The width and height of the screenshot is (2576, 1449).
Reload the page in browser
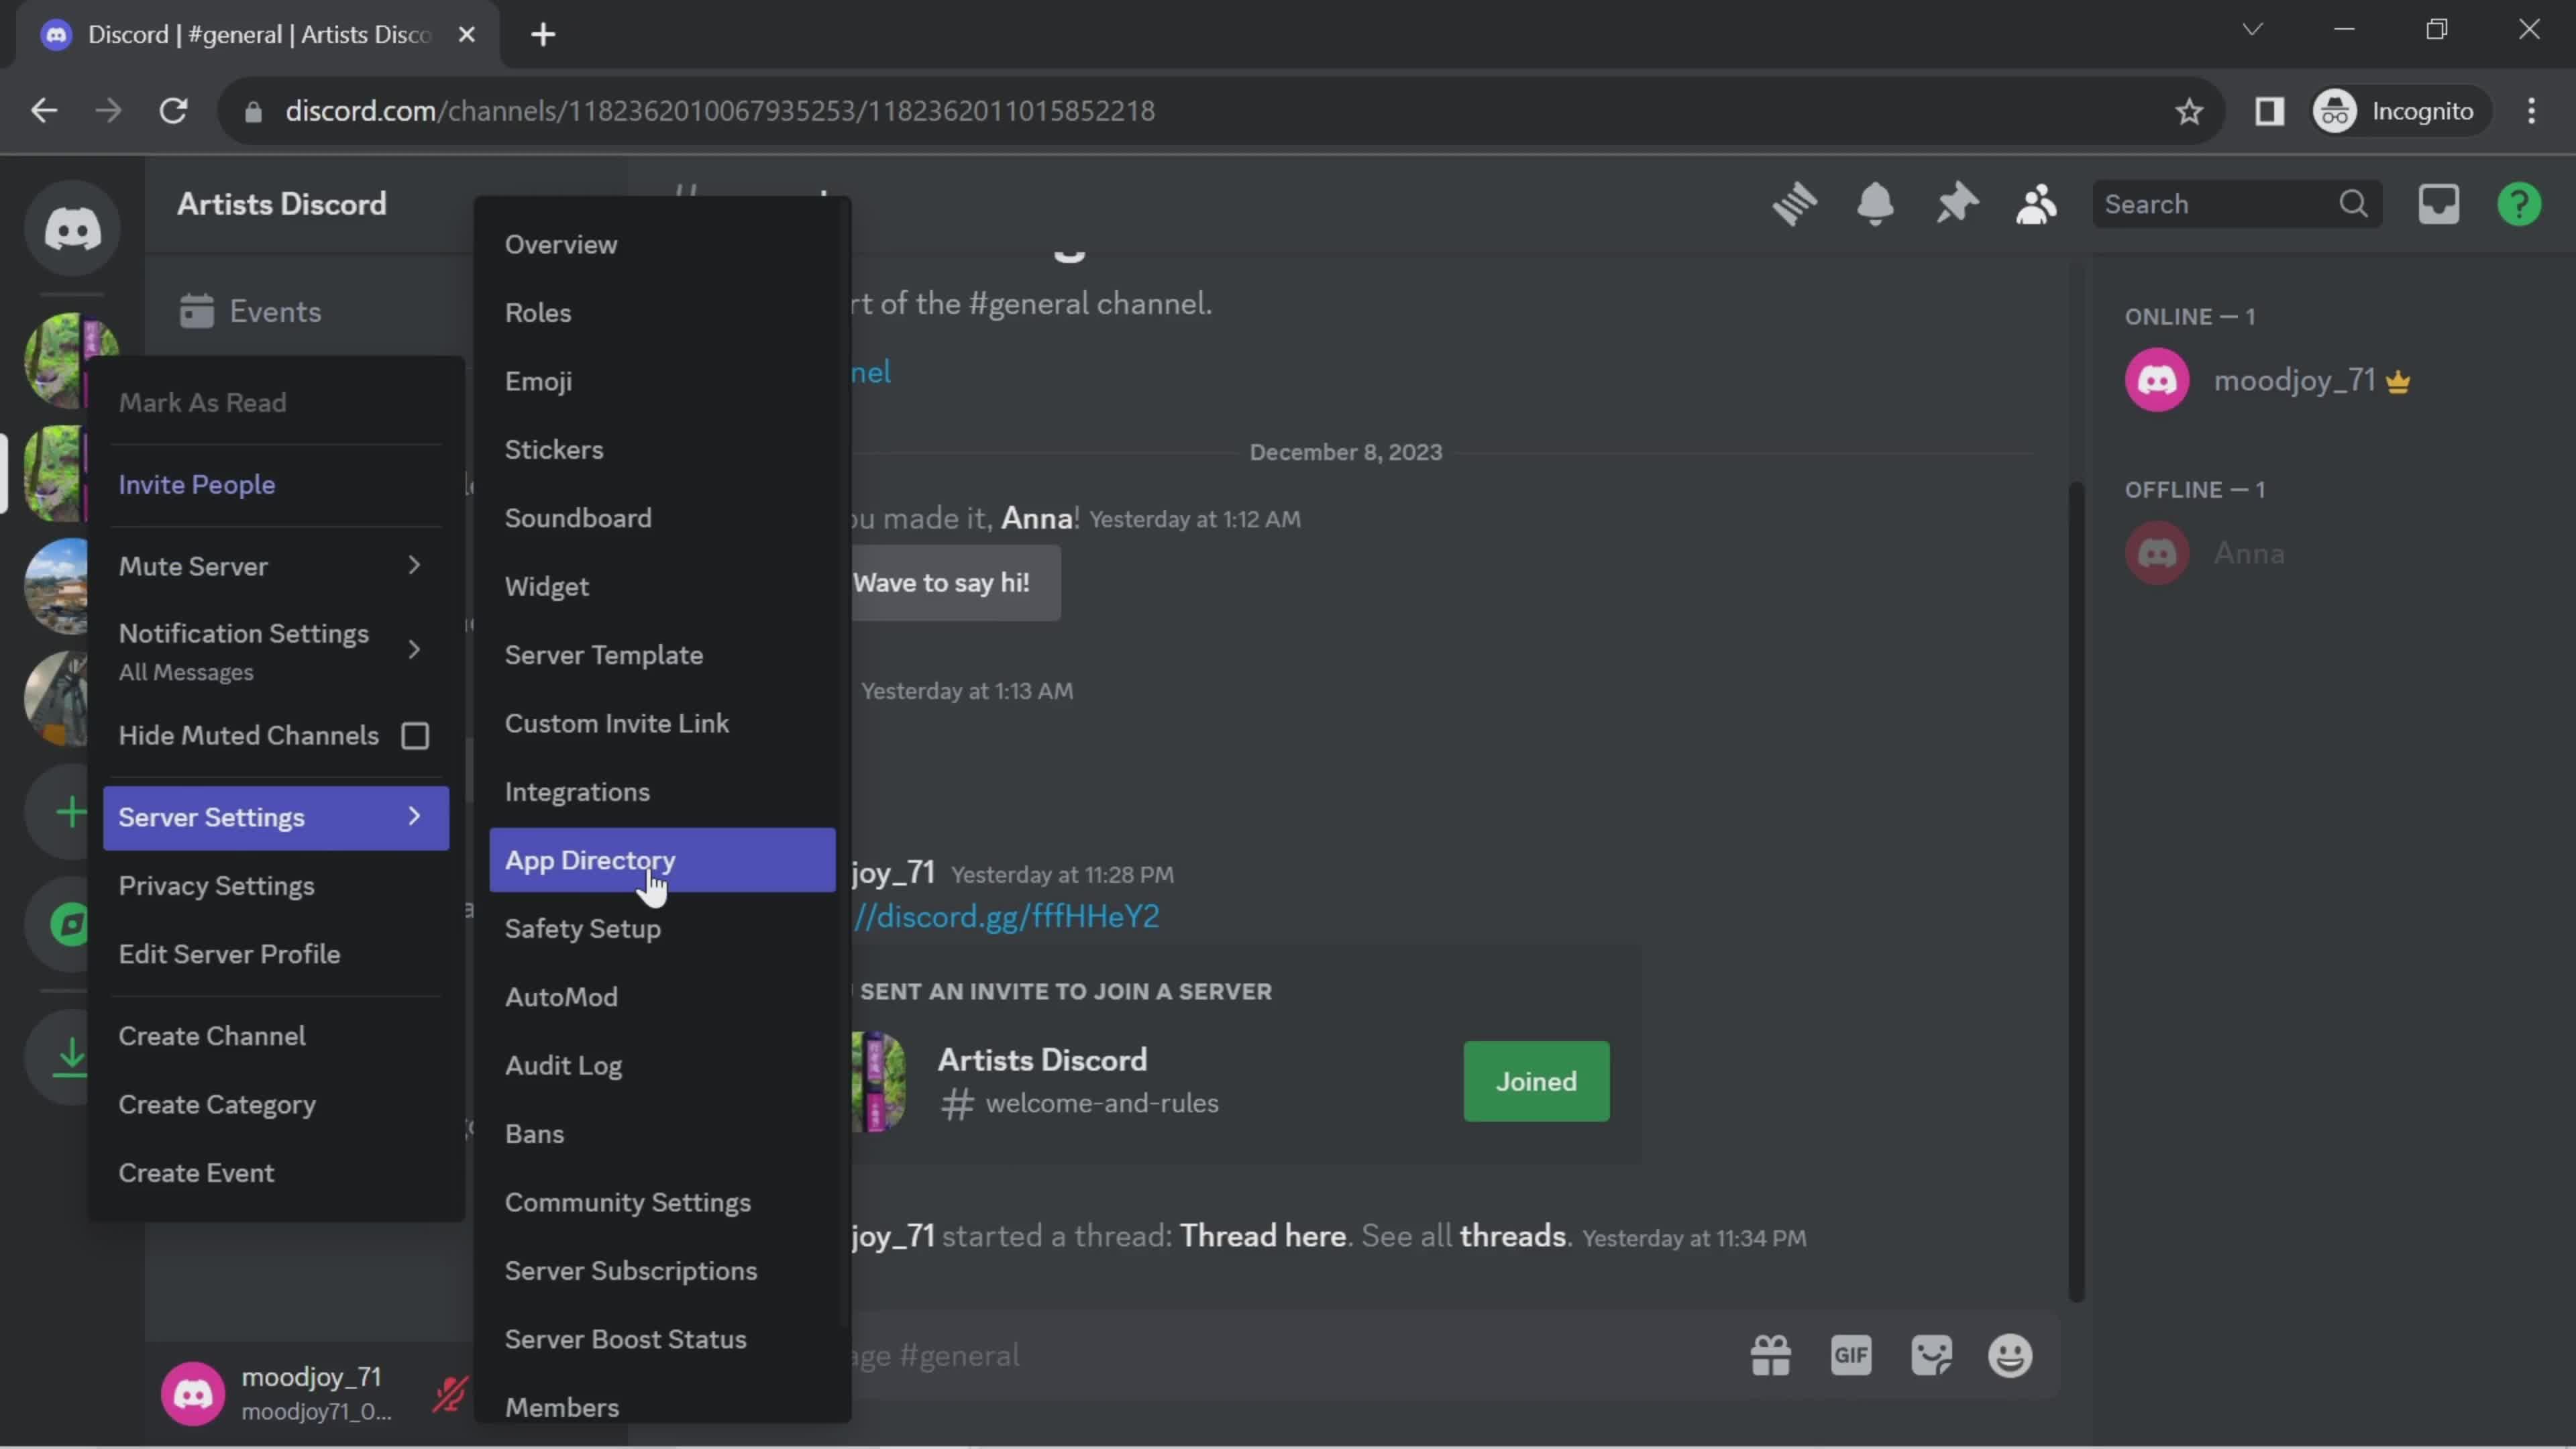(x=174, y=111)
